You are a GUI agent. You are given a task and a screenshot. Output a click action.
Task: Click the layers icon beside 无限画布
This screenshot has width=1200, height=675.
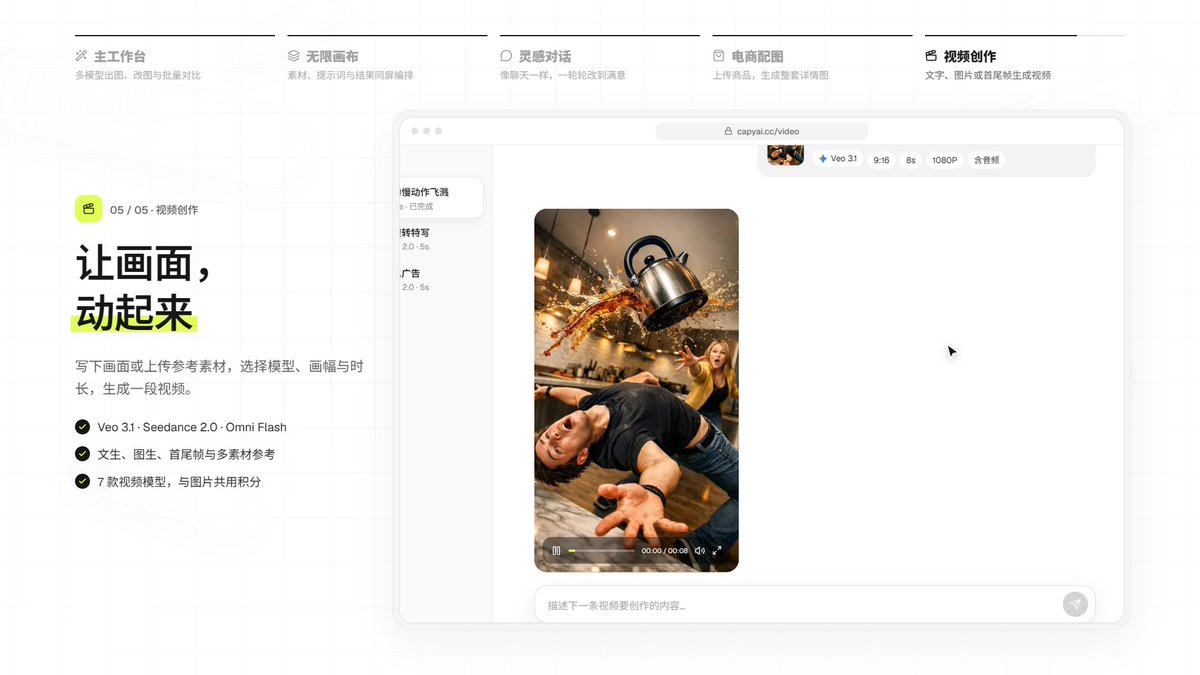click(293, 56)
